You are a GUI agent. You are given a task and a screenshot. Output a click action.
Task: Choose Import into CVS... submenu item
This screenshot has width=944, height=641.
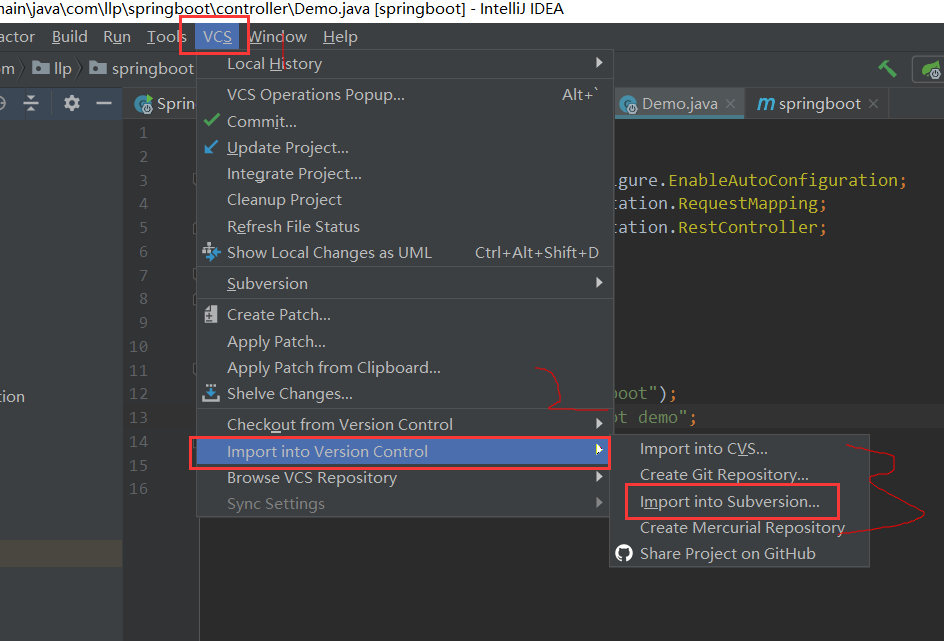coord(740,449)
